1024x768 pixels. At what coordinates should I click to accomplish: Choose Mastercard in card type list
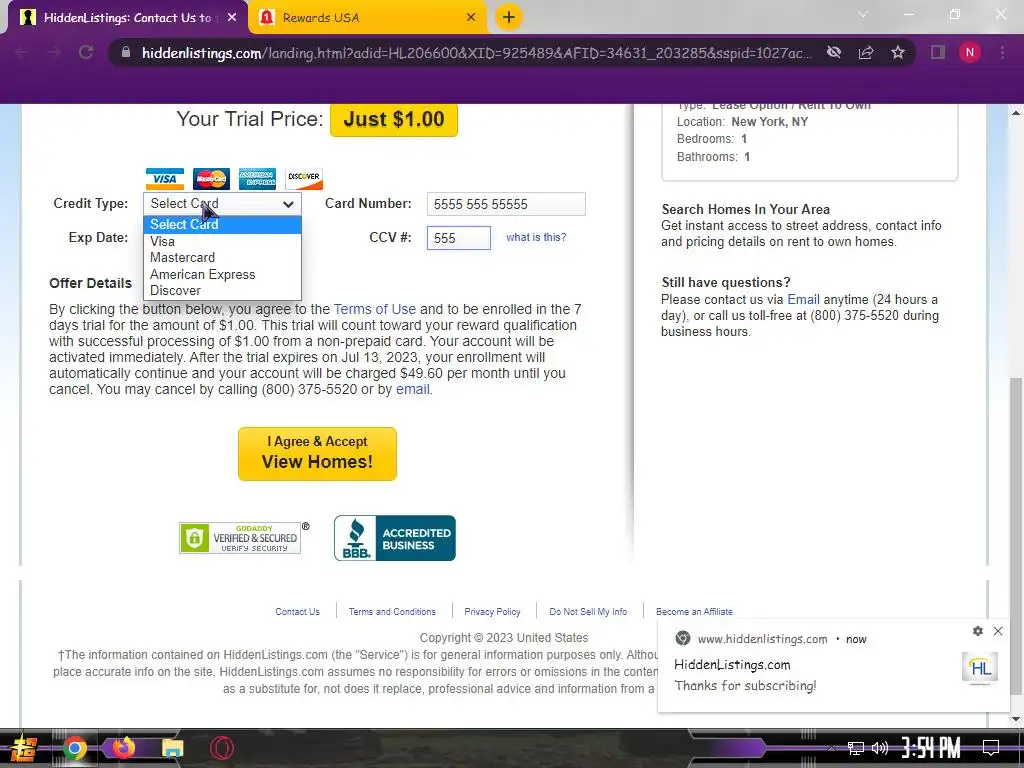(x=222, y=257)
